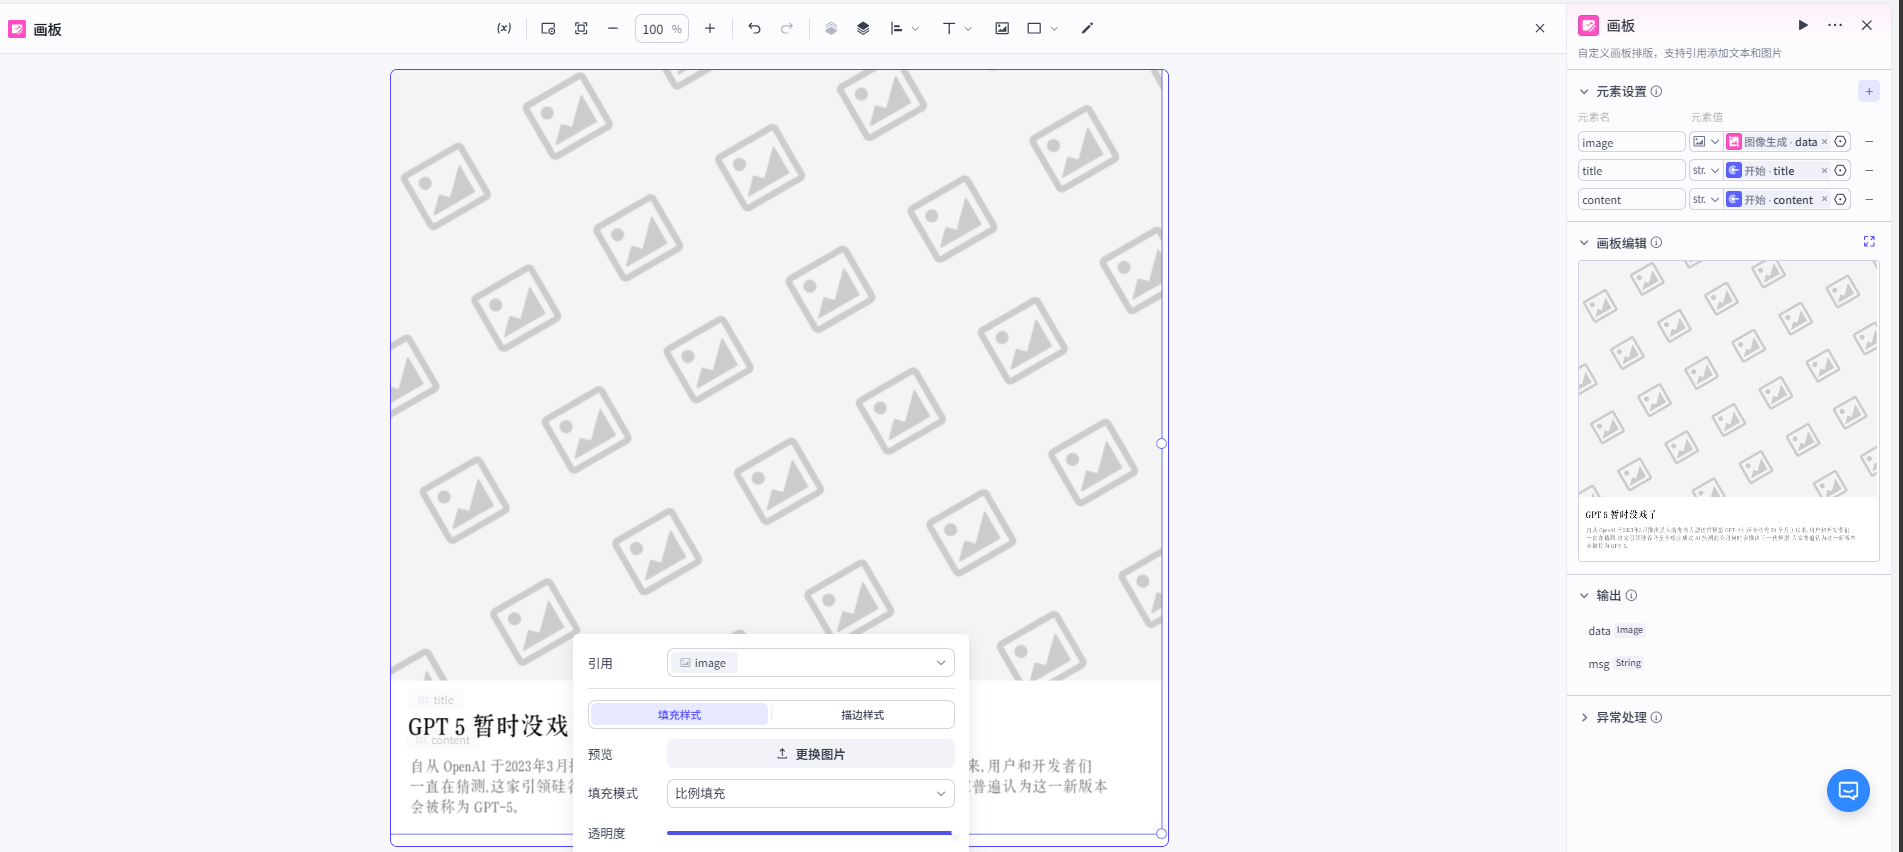Switch to the 描边样式 tab

click(x=862, y=715)
